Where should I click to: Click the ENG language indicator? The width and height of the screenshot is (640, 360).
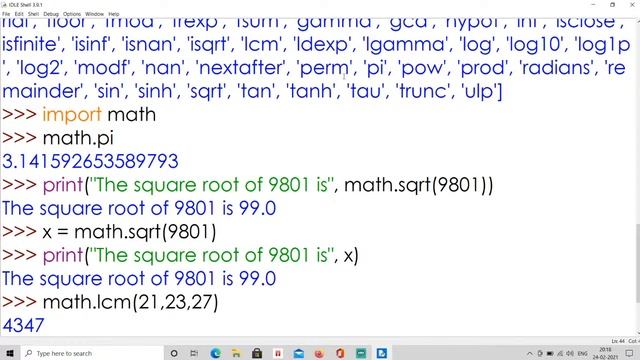582,353
